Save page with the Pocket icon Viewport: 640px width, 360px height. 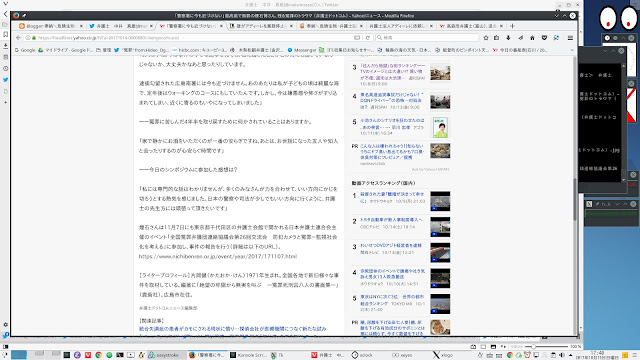[544, 38]
